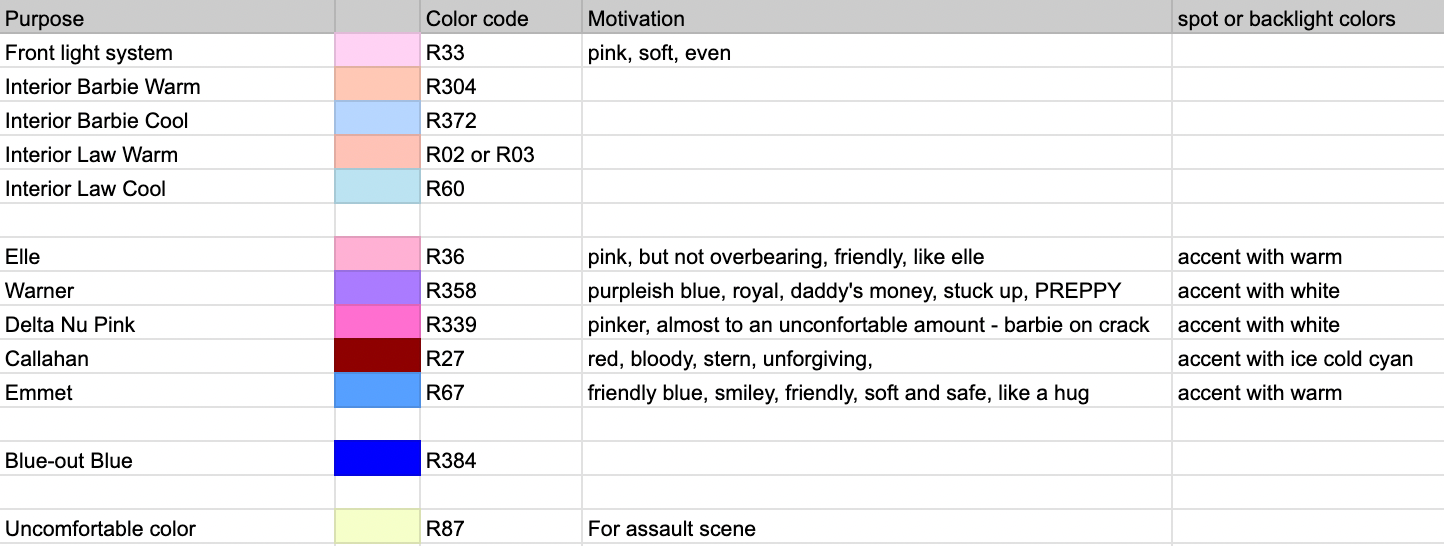Select the purple Warner color swatch
The height and width of the screenshot is (546, 1444).
(x=377, y=290)
